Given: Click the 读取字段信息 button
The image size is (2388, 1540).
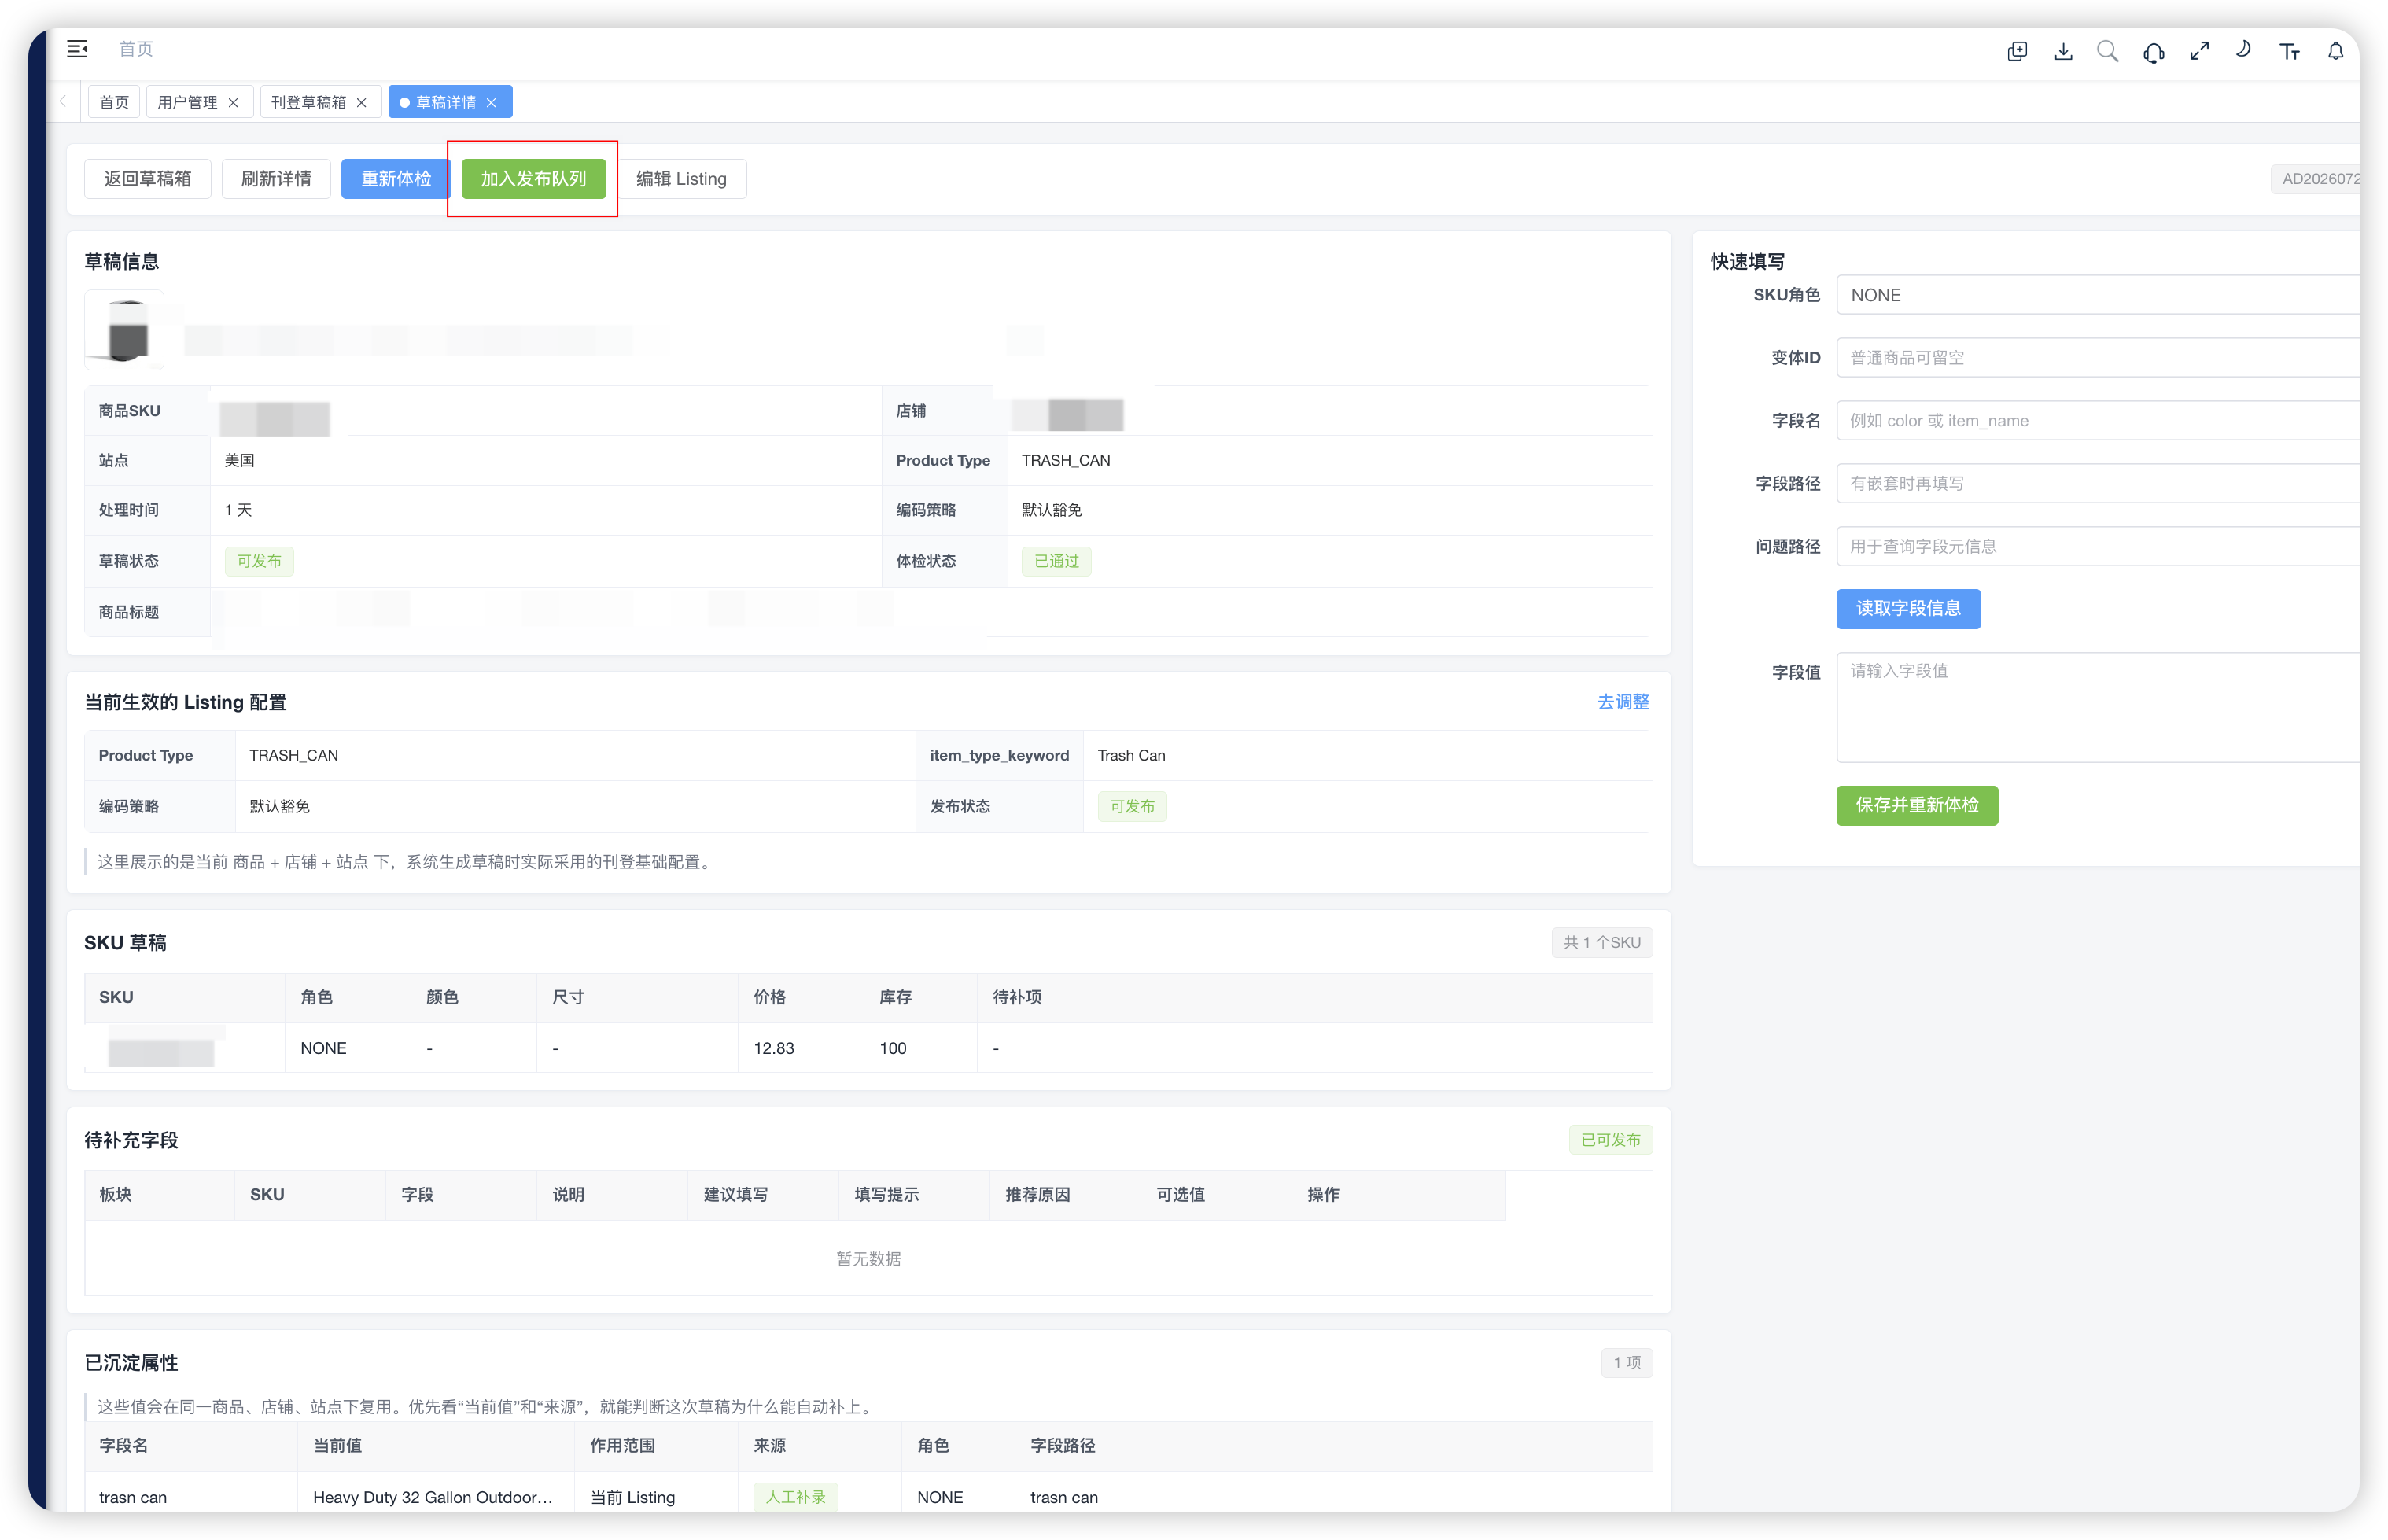Looking at the screenshot, I should 1909,608.
